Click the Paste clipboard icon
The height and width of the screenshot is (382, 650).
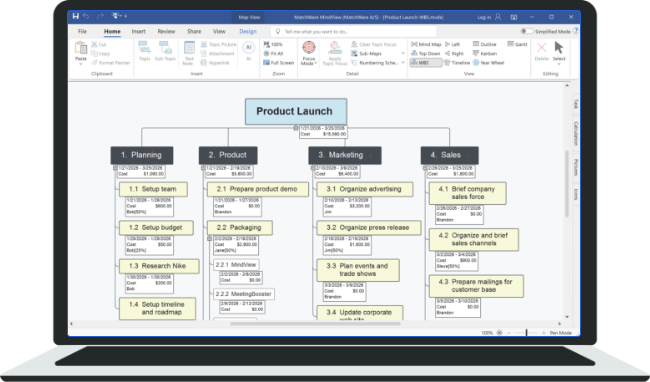coord(81,48)
